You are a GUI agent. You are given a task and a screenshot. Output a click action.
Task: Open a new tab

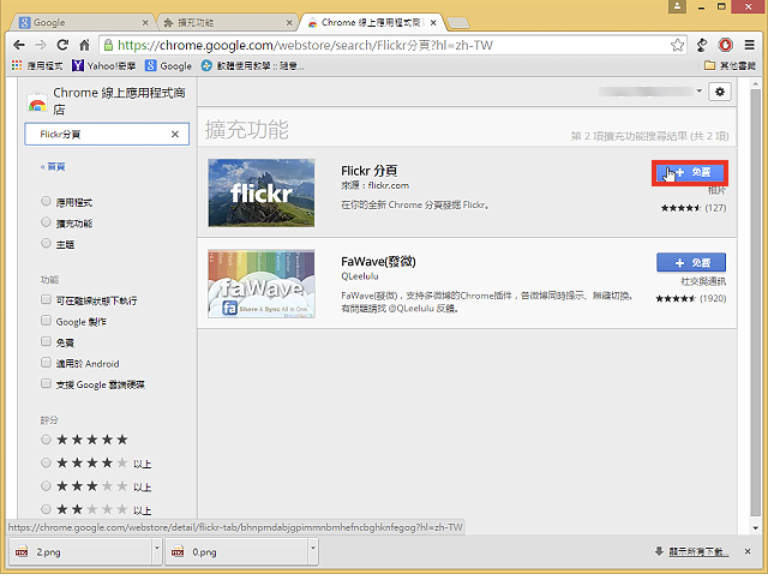tap(458, 23)
